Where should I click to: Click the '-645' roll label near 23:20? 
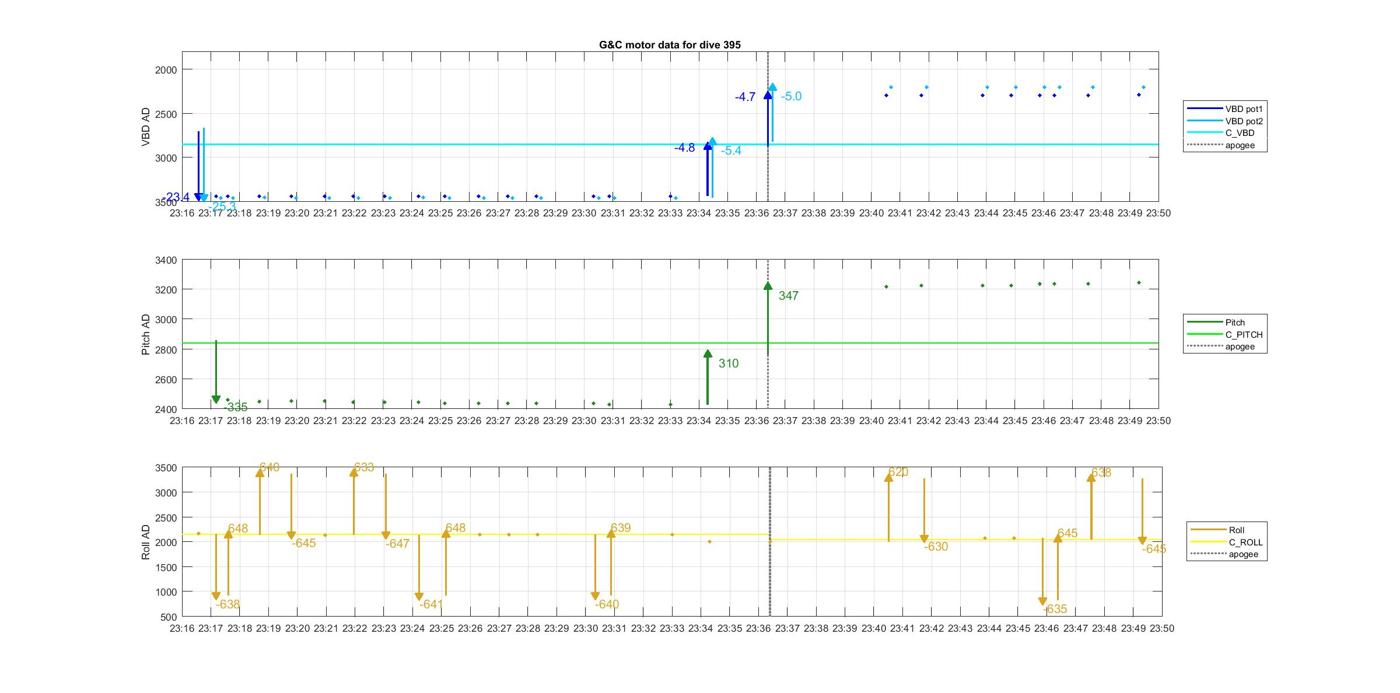pyautogui.click(x=304, y=544)
